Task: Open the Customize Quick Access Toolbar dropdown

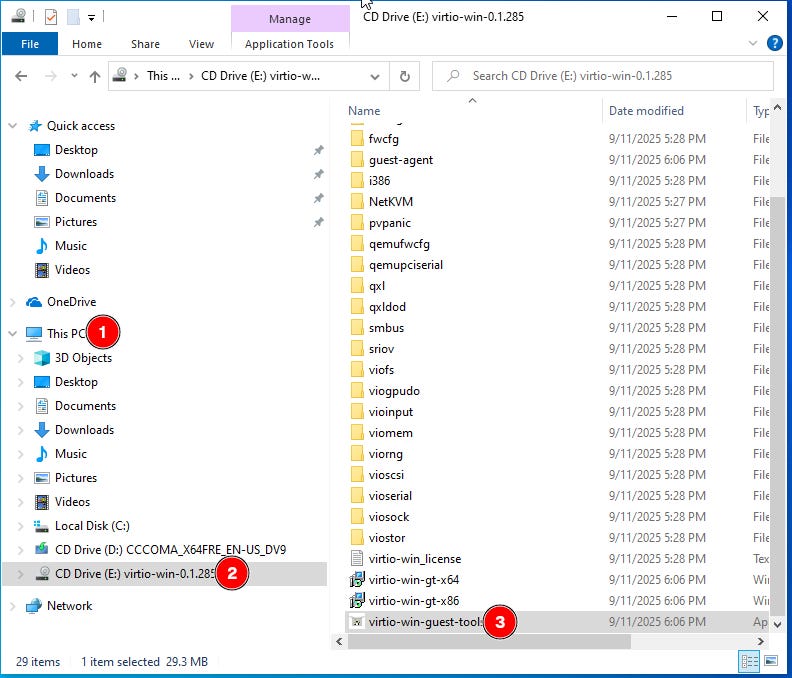Action: point(91,18)
